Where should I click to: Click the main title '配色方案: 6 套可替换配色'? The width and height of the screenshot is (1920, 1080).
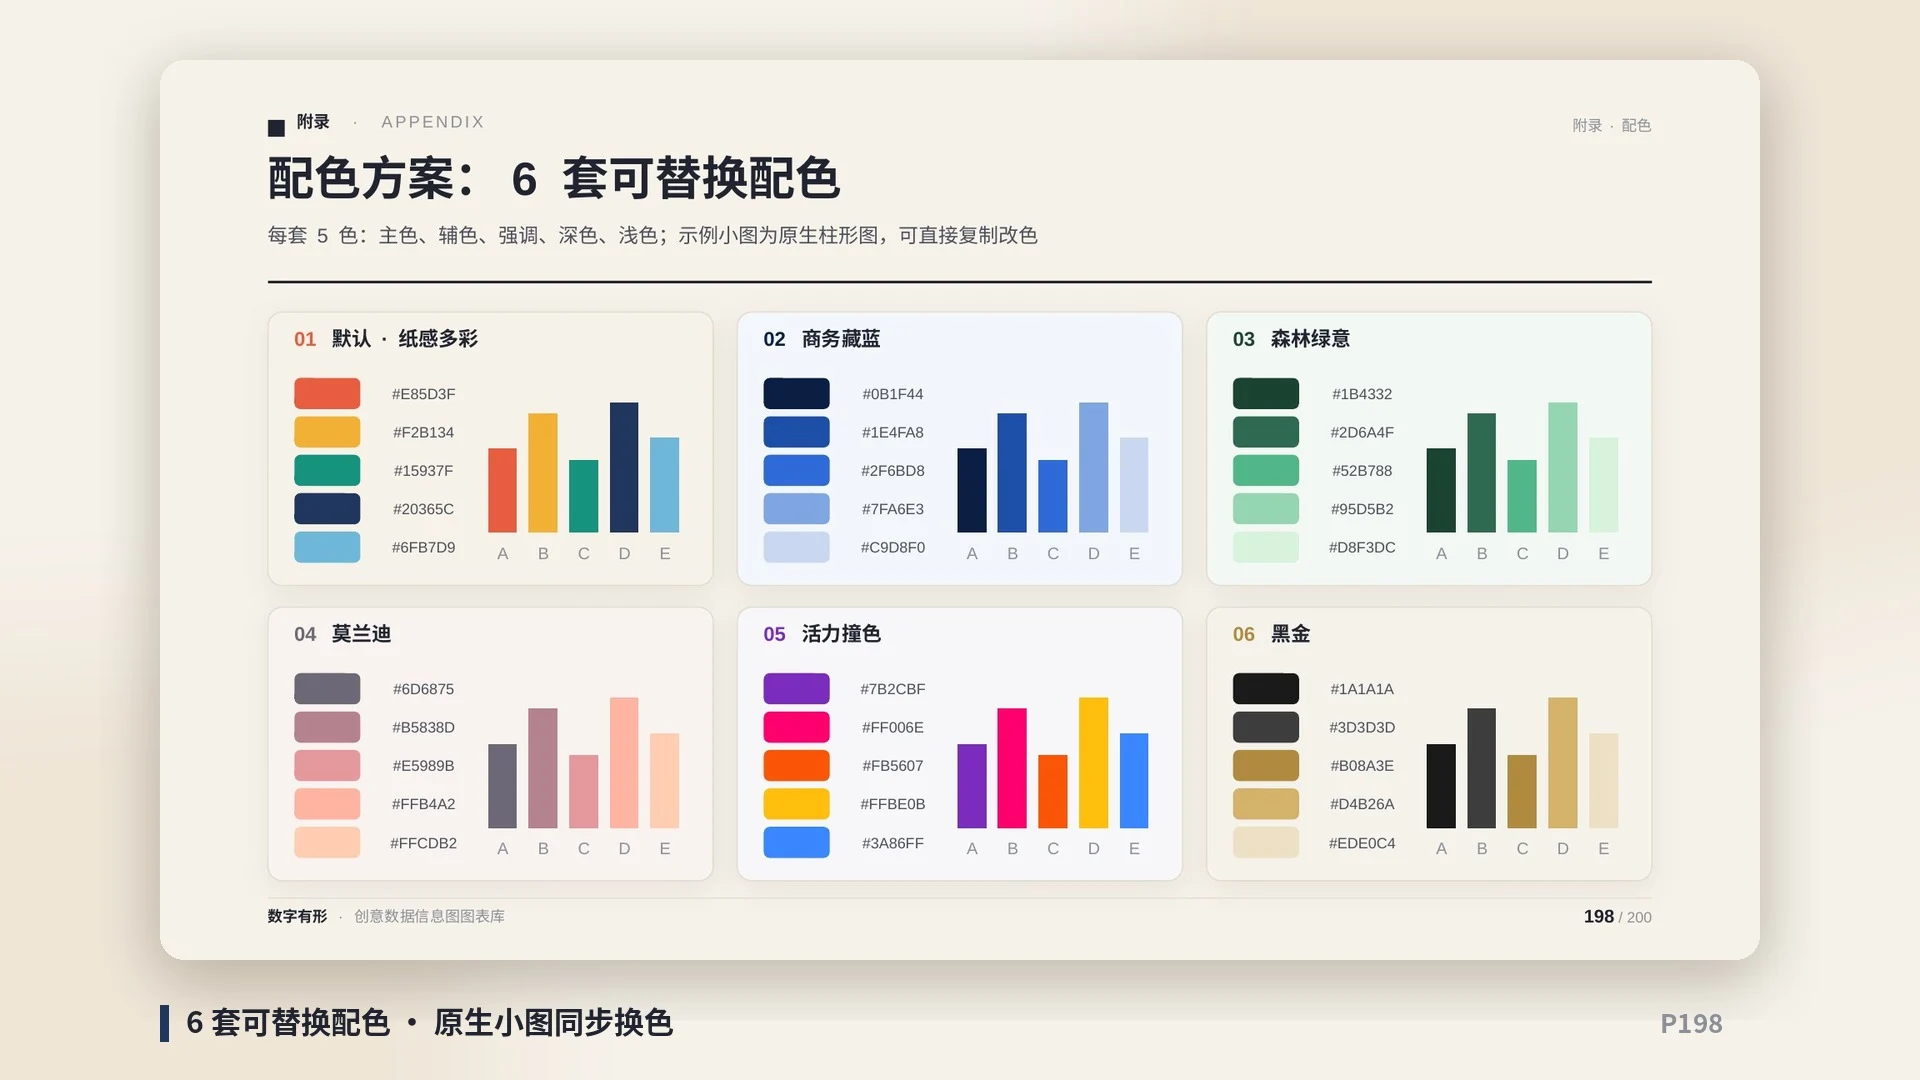554,180
